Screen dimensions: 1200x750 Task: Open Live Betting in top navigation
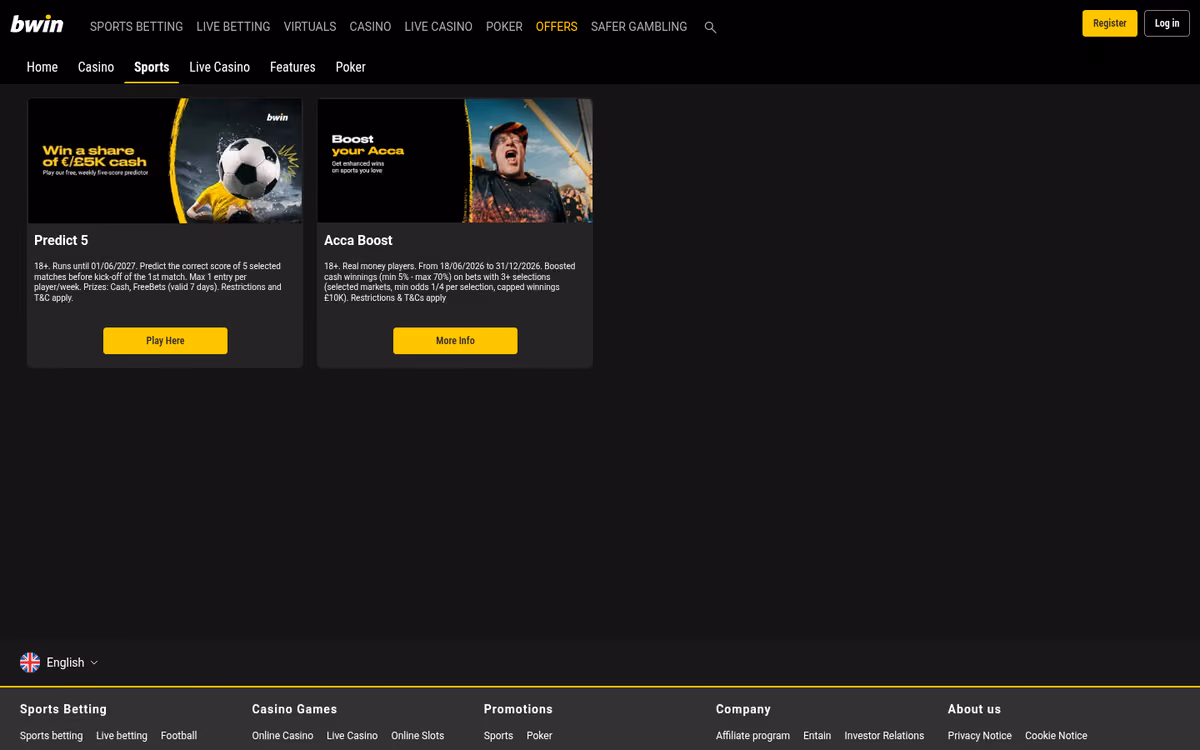[233, 27]
